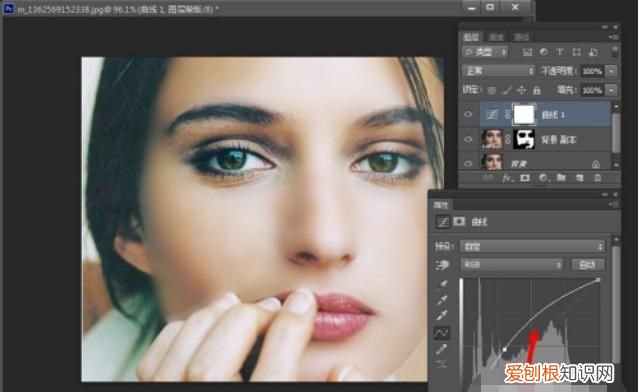Hide the Curves 1 layer eye
The image size is (639, 392).
pyautogui.click(x=469, y=115)
